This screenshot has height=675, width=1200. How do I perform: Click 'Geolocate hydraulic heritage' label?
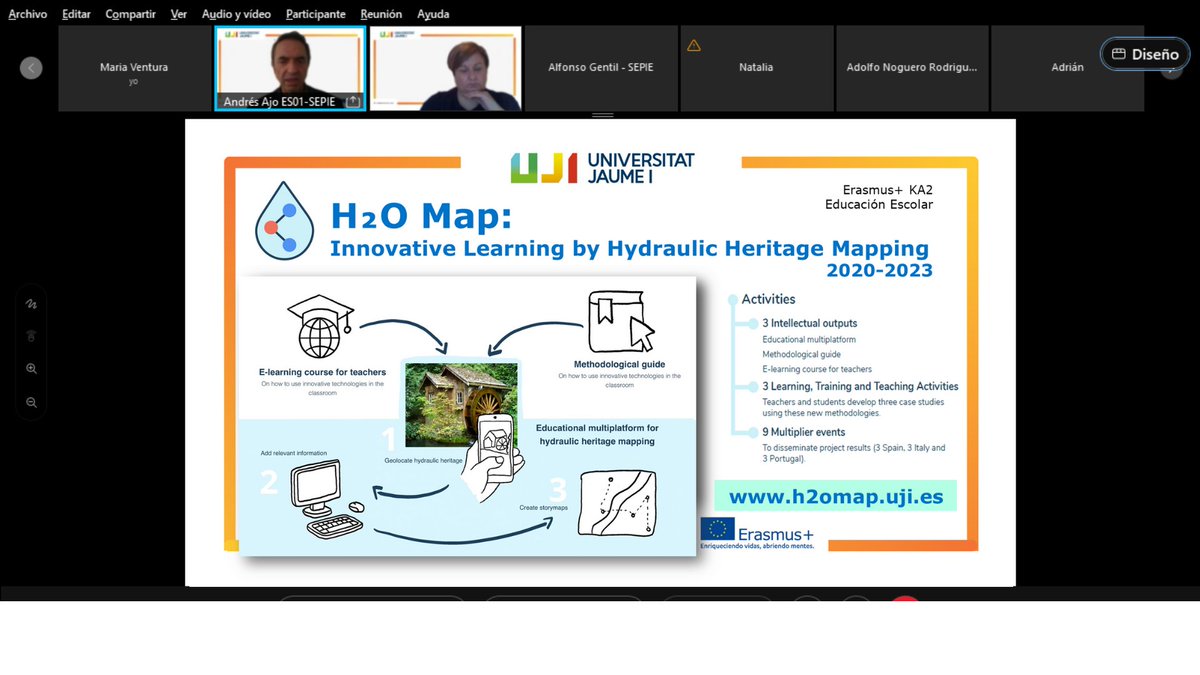pyautogui.click(x=423, y=461)
